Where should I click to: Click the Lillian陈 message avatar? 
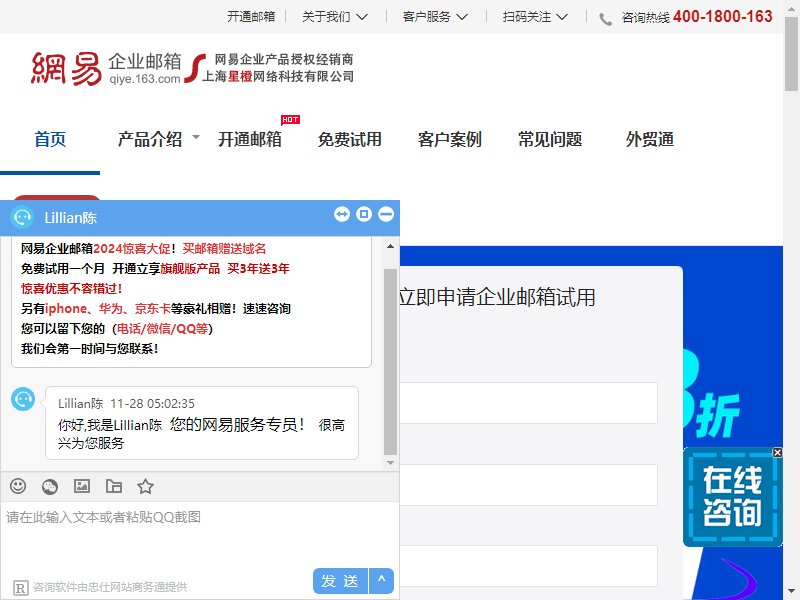point(23,399)
